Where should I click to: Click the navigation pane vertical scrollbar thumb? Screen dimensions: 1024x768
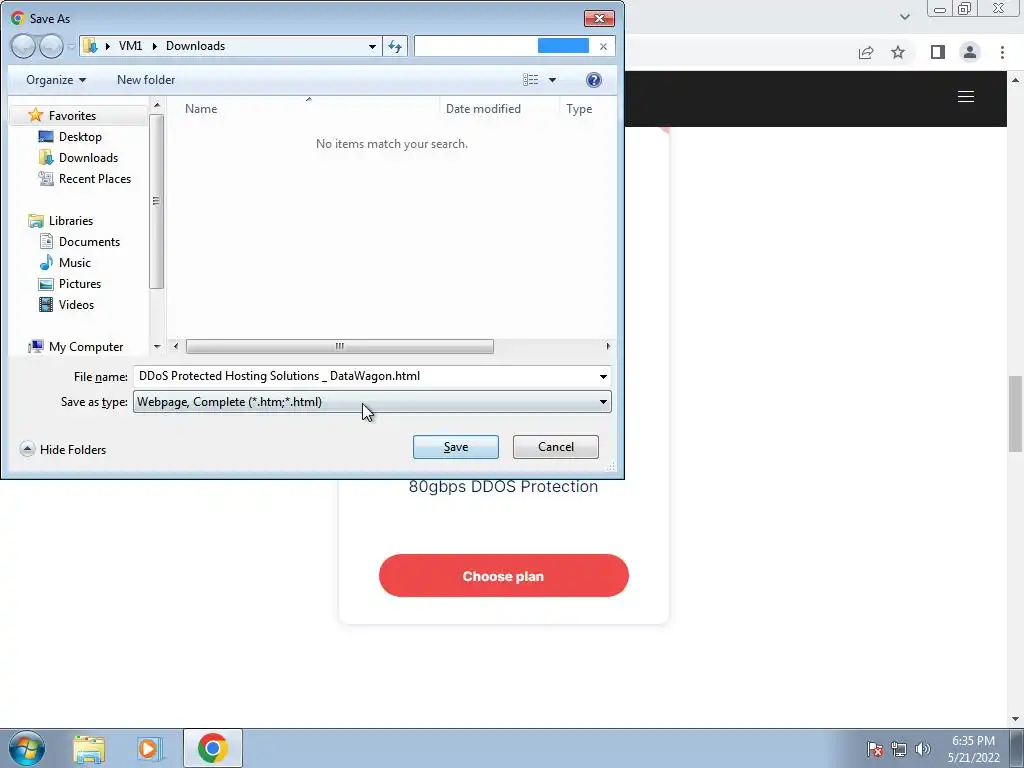click(156, 201)
